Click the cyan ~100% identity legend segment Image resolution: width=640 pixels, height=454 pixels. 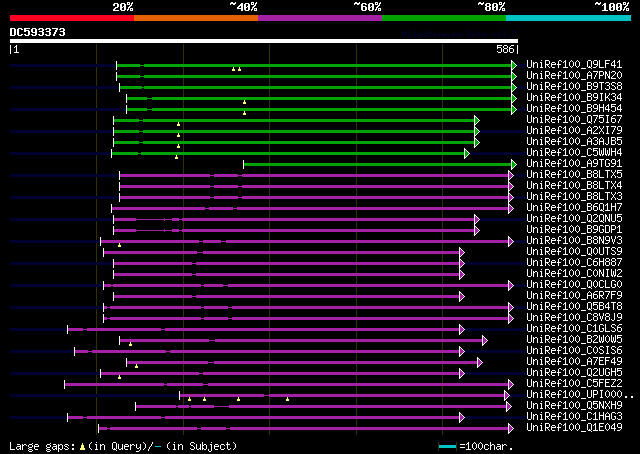(569, 18)
